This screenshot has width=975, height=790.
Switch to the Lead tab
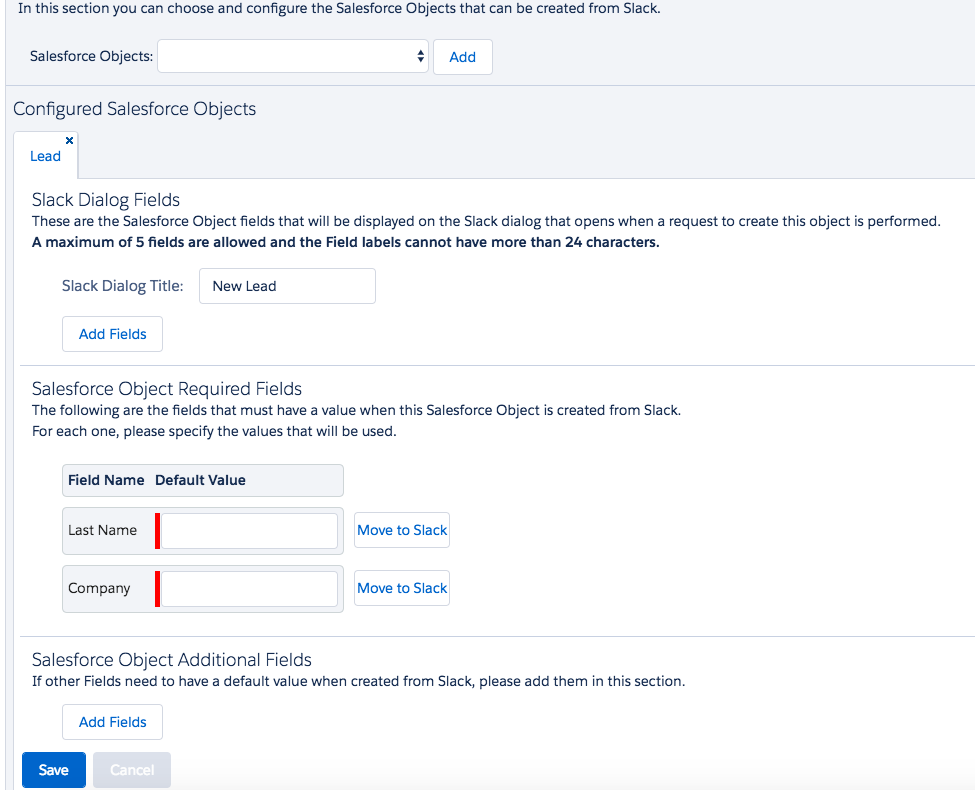tap(45, 156)
